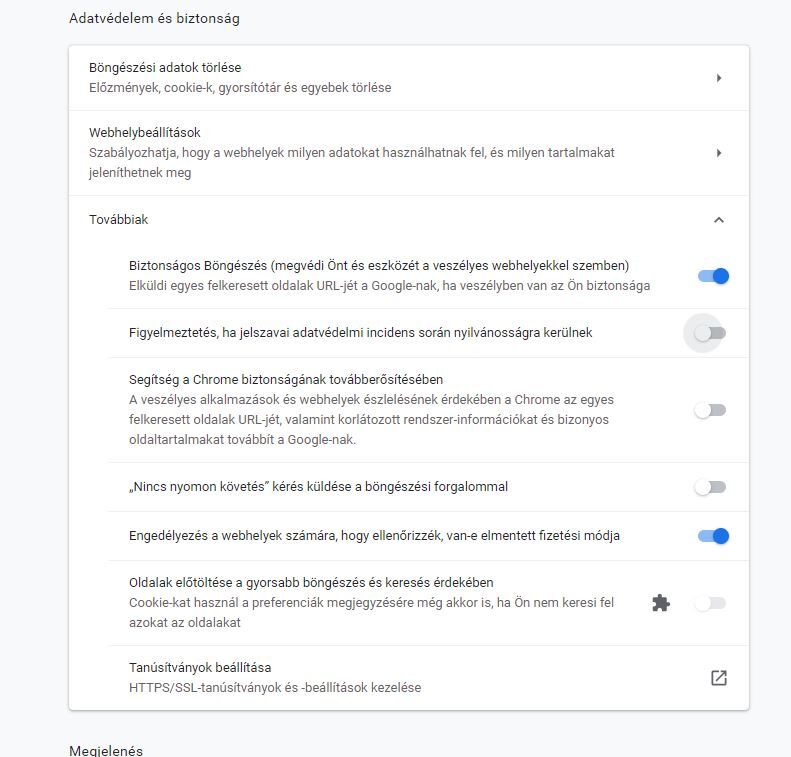Click arrow next to Böngészési adatok törlése

tap(719, 78)
